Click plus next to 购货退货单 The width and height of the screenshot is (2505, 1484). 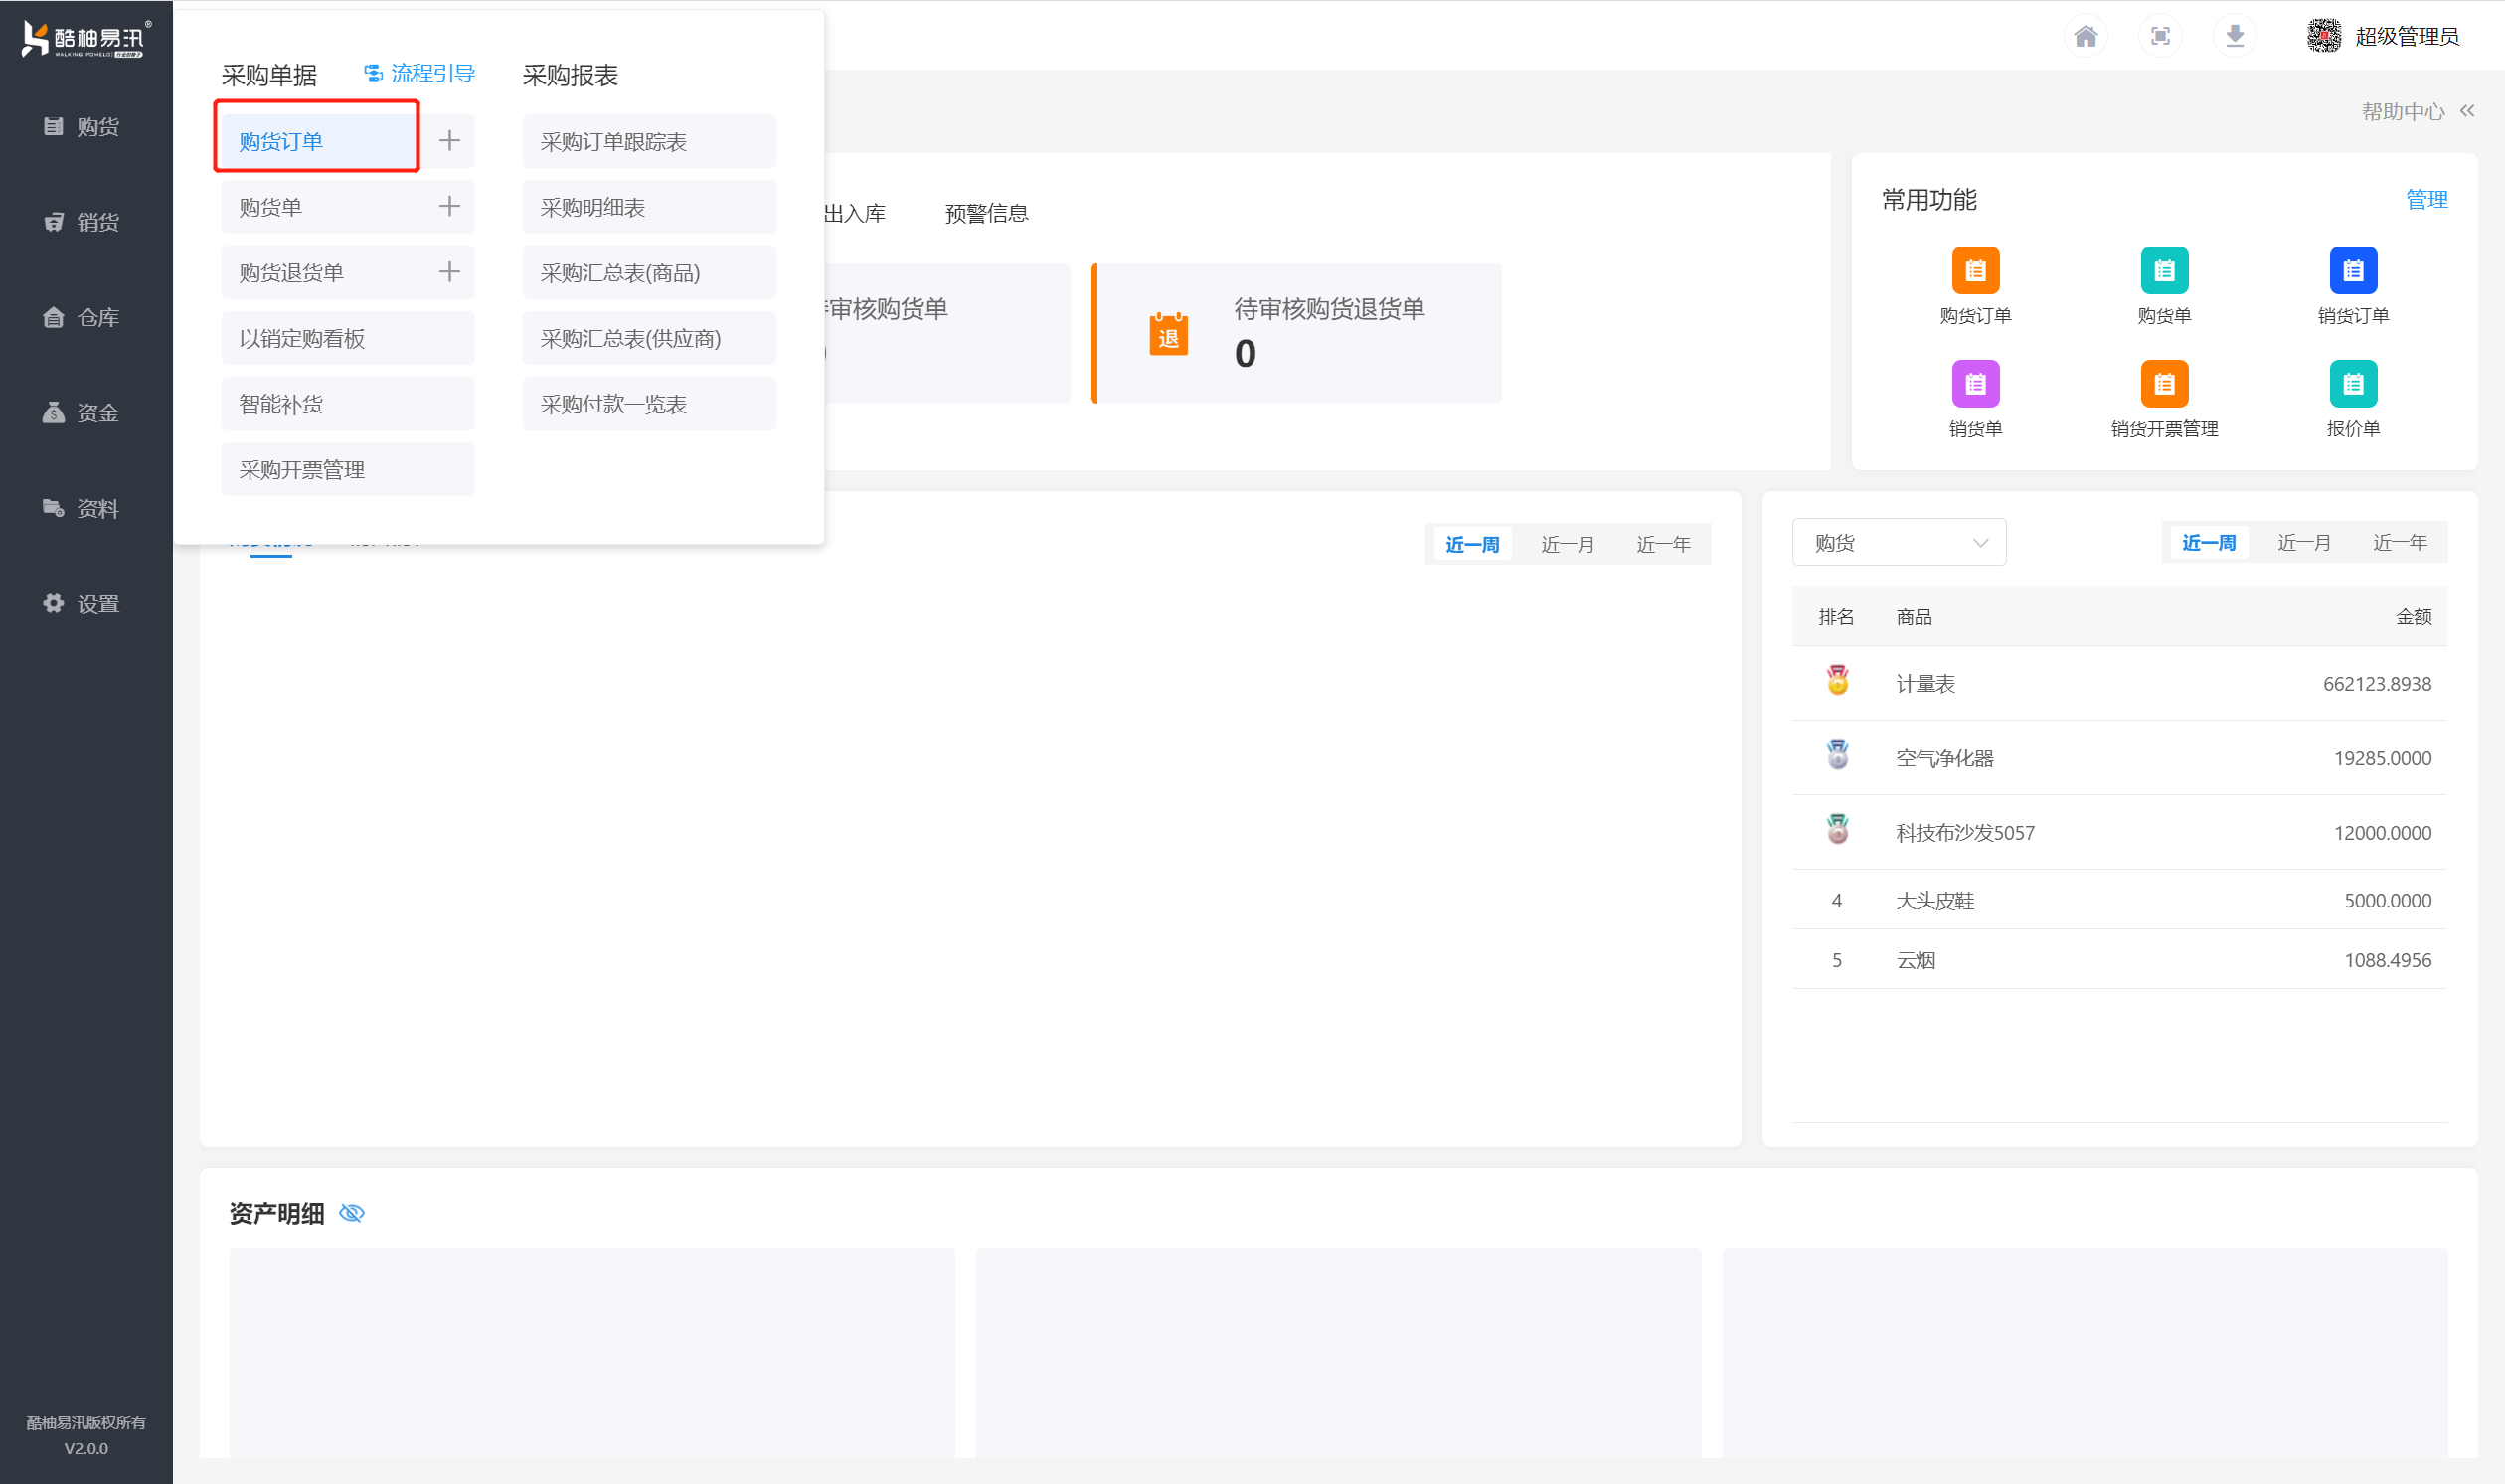pyautogui.click(x=449, y=273)
